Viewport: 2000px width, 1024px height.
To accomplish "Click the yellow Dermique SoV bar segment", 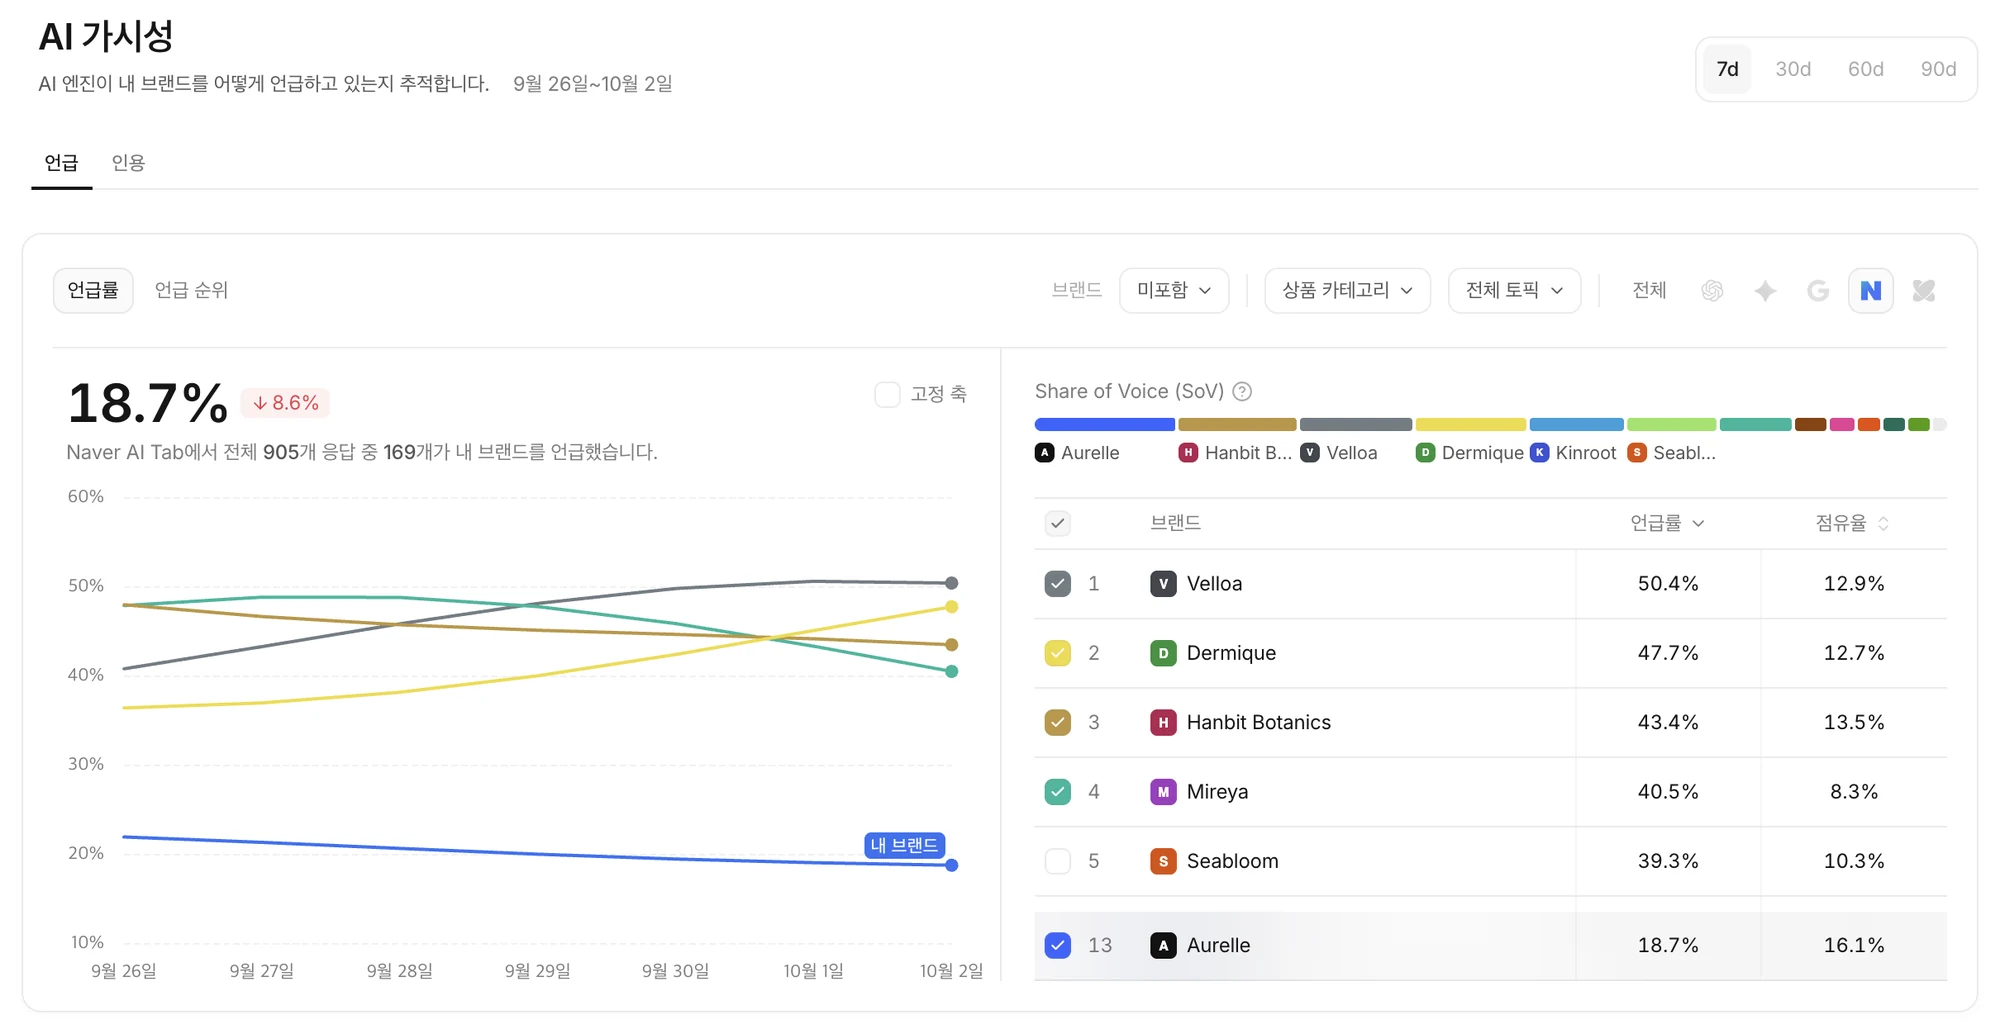I will click(x=1470, y=425).
